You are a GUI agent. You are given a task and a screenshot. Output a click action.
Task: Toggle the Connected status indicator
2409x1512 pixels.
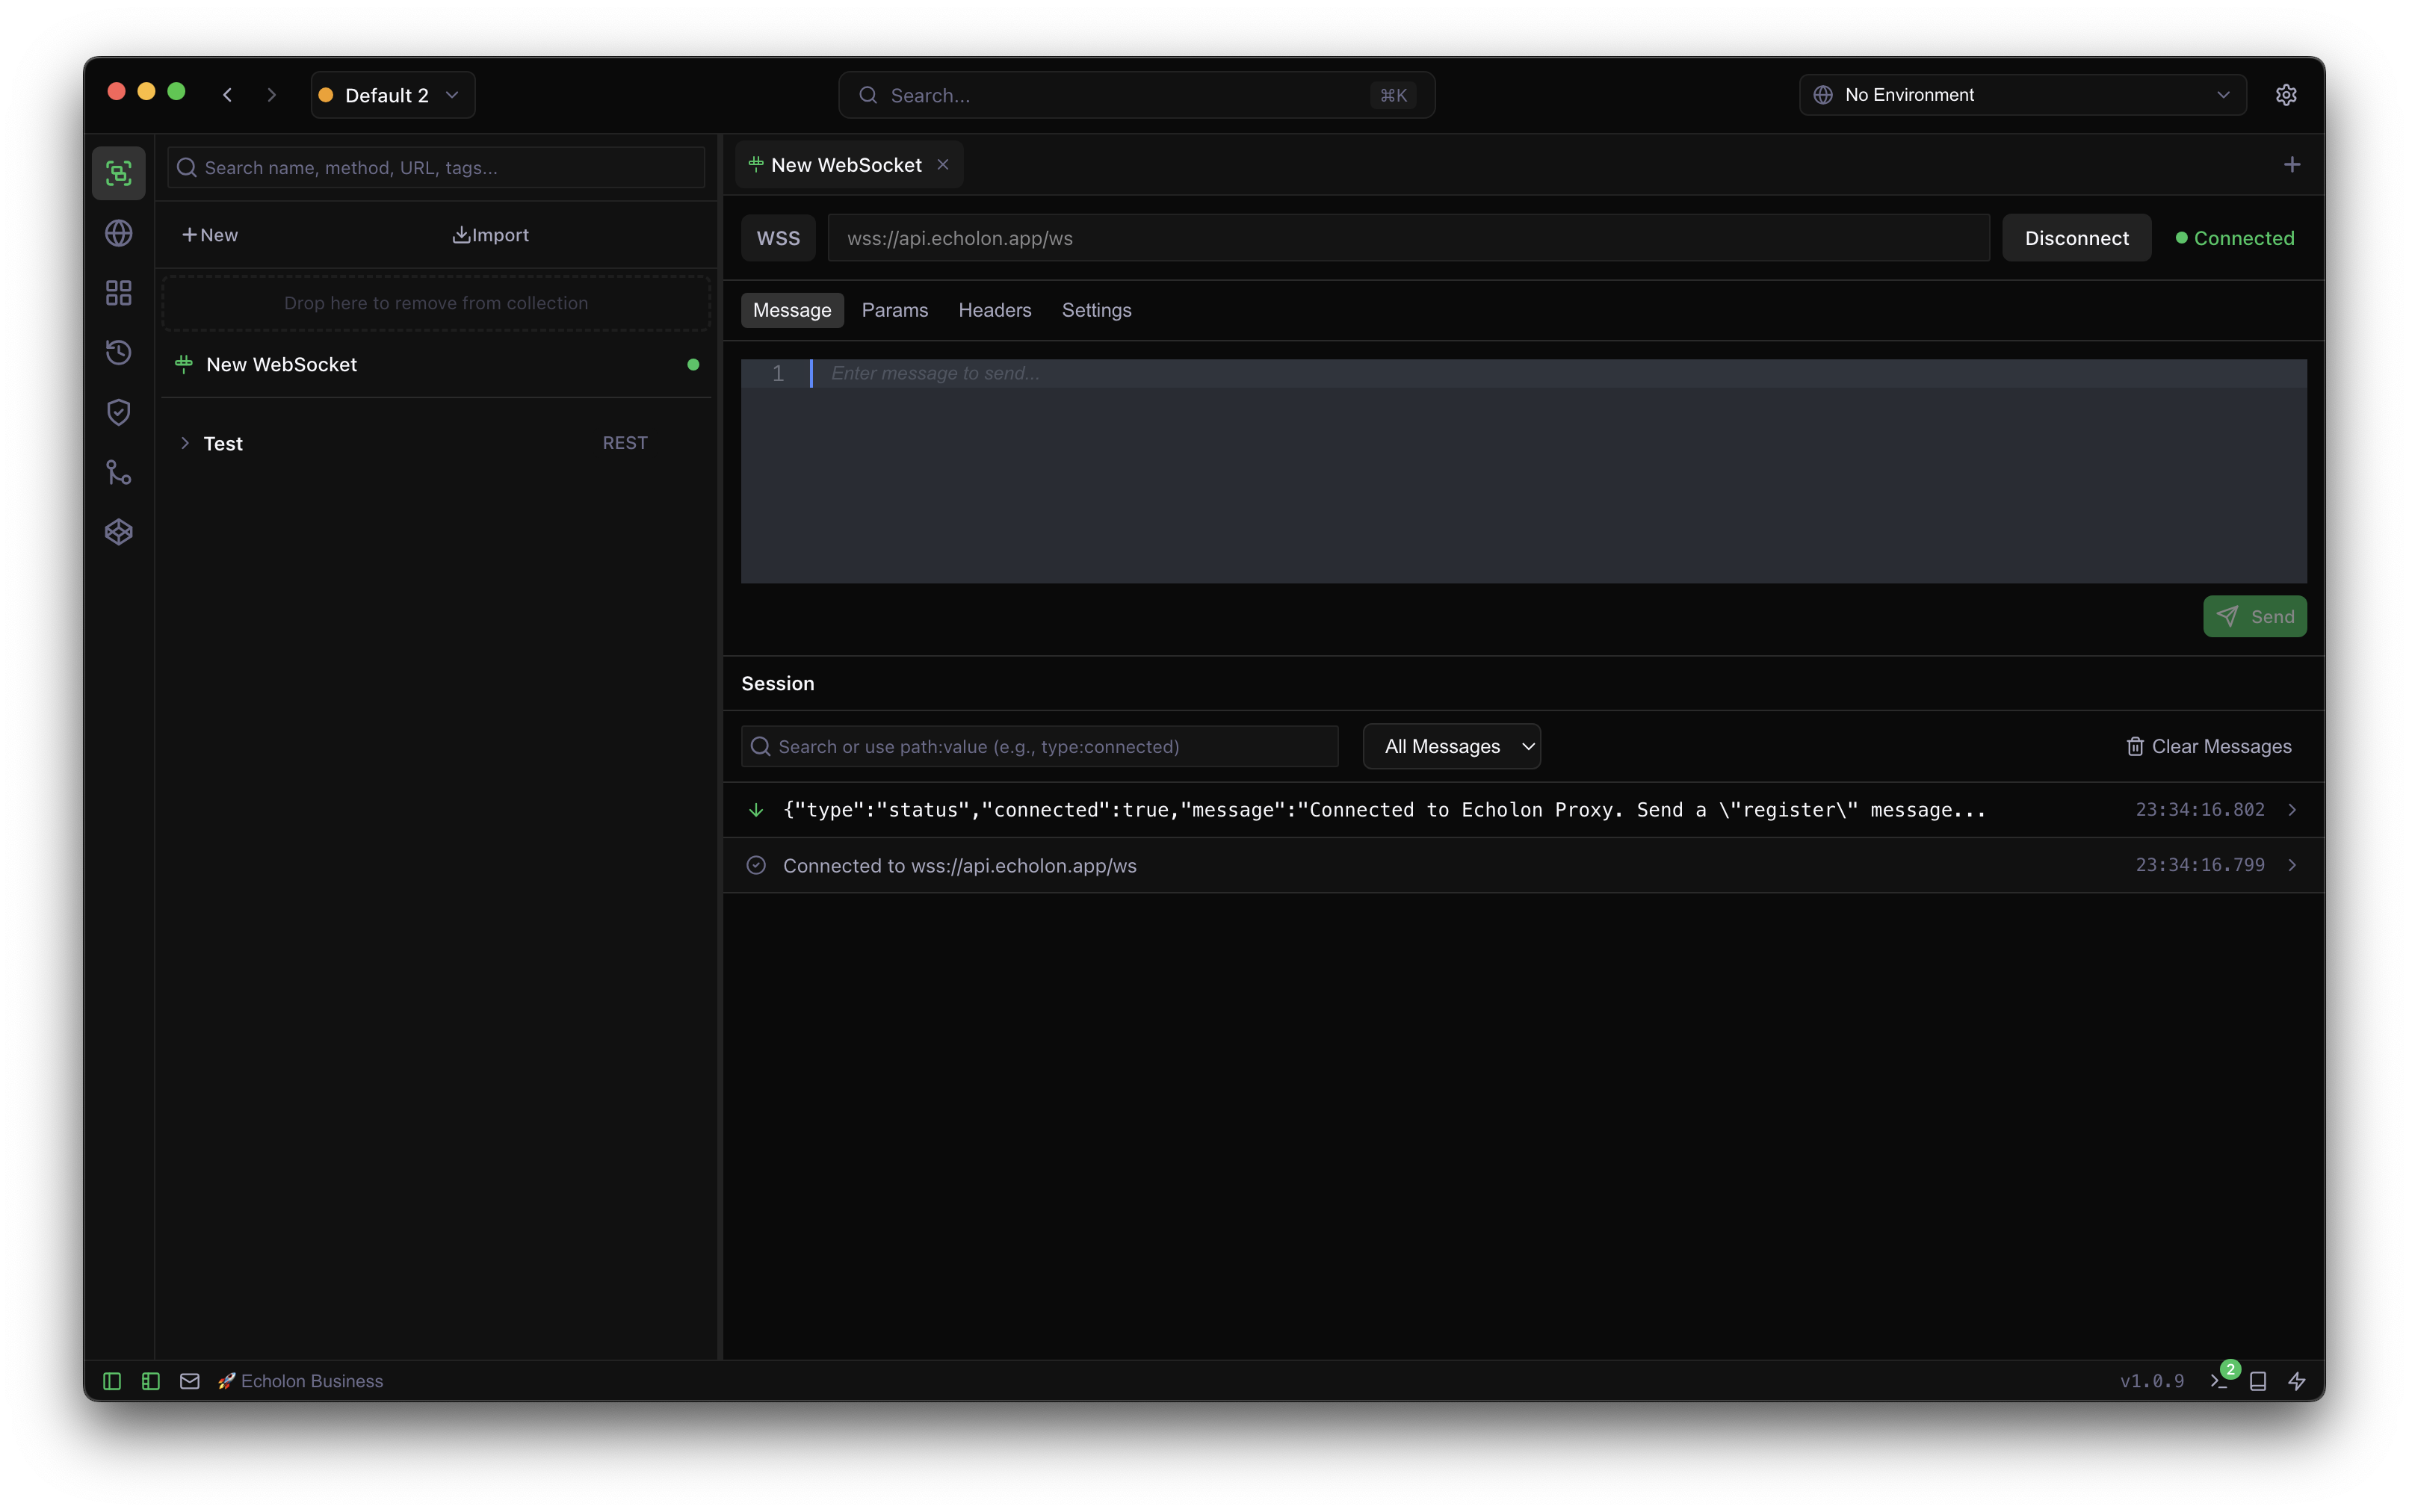click(x=2235, y=237)
